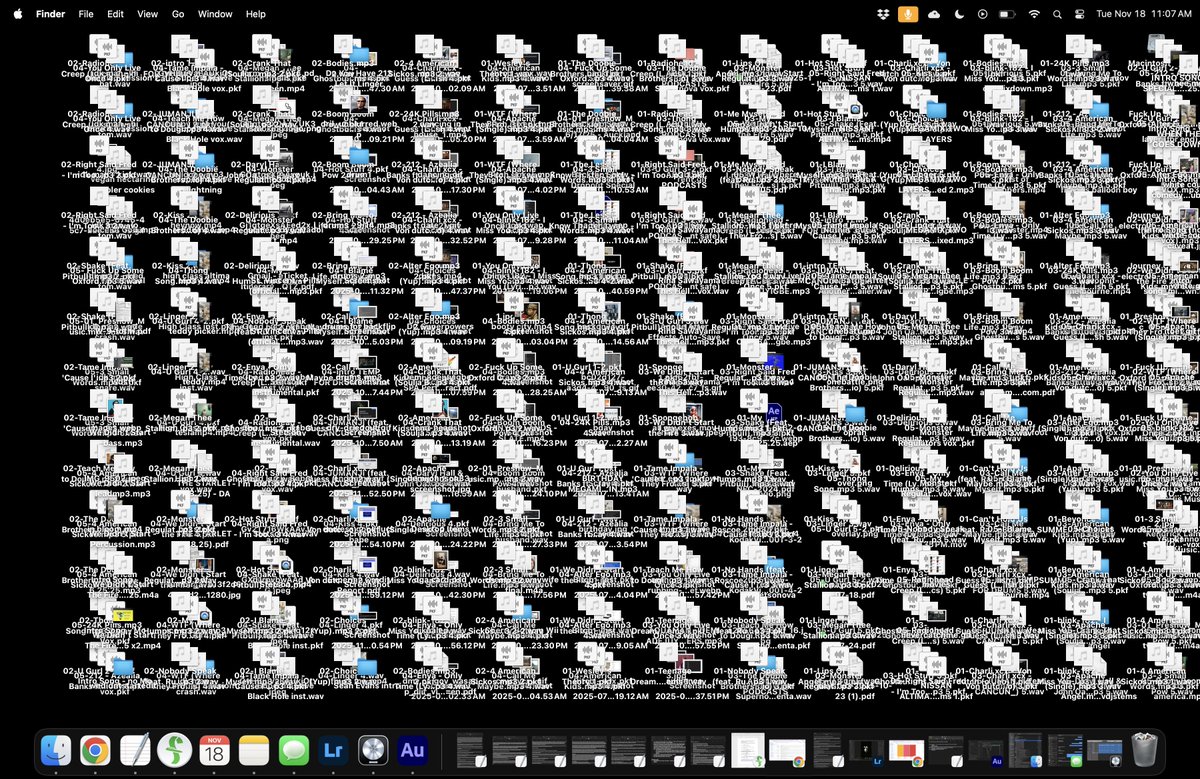Open the Finder menu

click(x=50, y=14)
